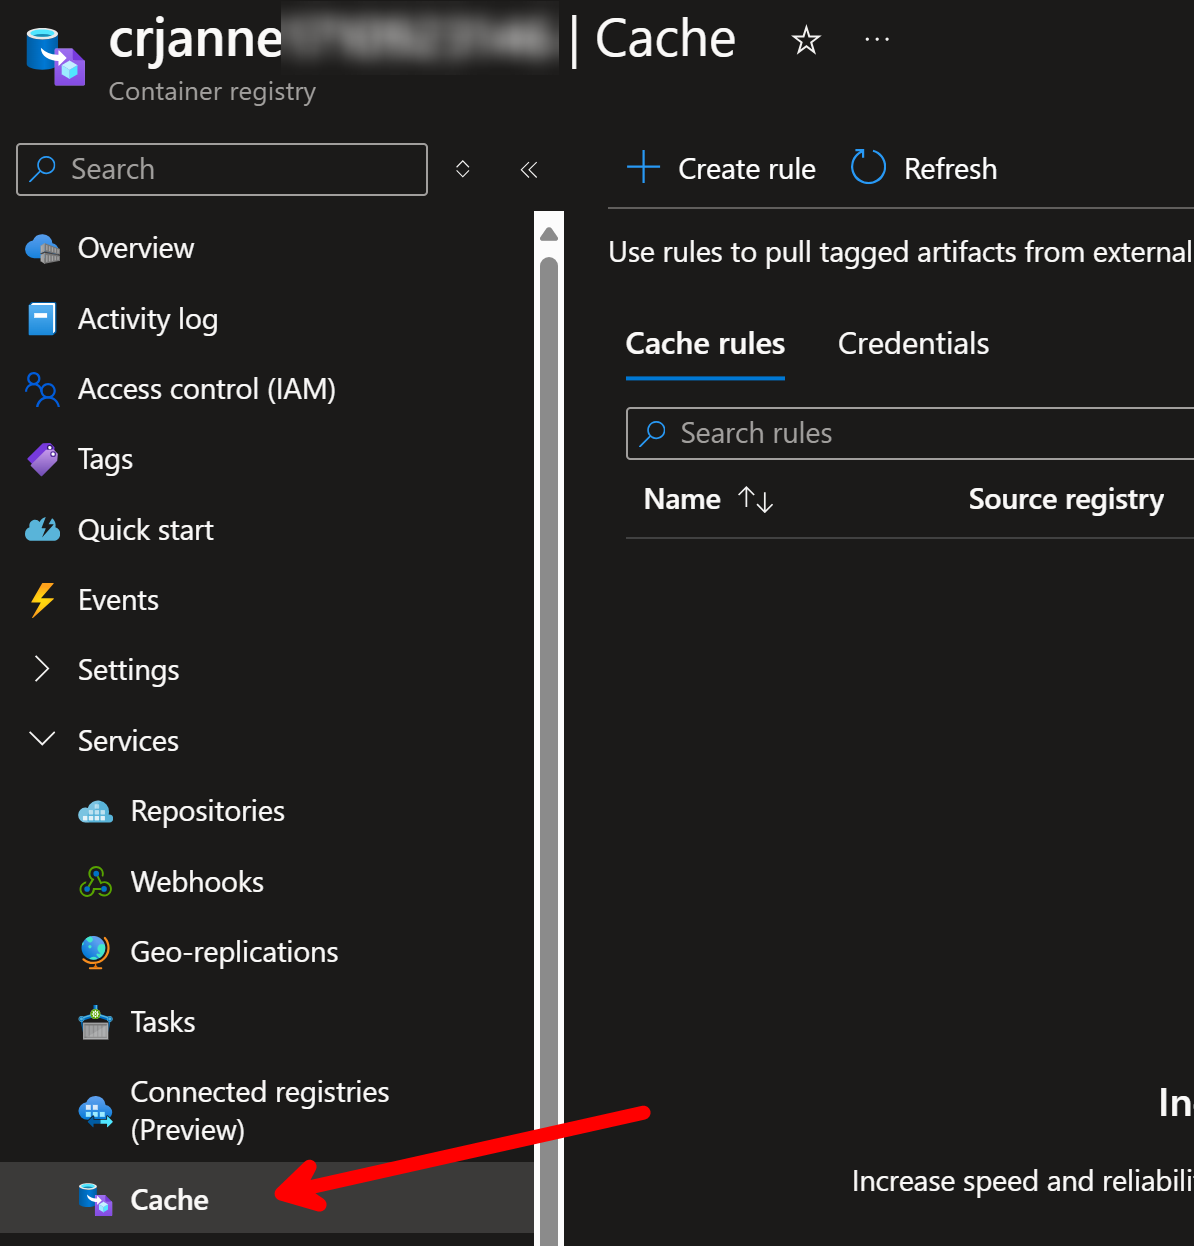
Task: Click the Refresh button
Action: (x=924, y=168)
